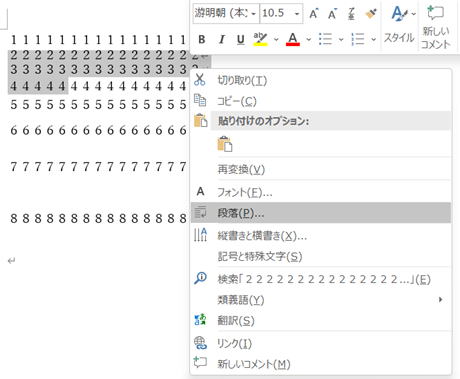Click the phonetic guide (ruby) icon
The image size is (460, 379).
coord(351,14)
